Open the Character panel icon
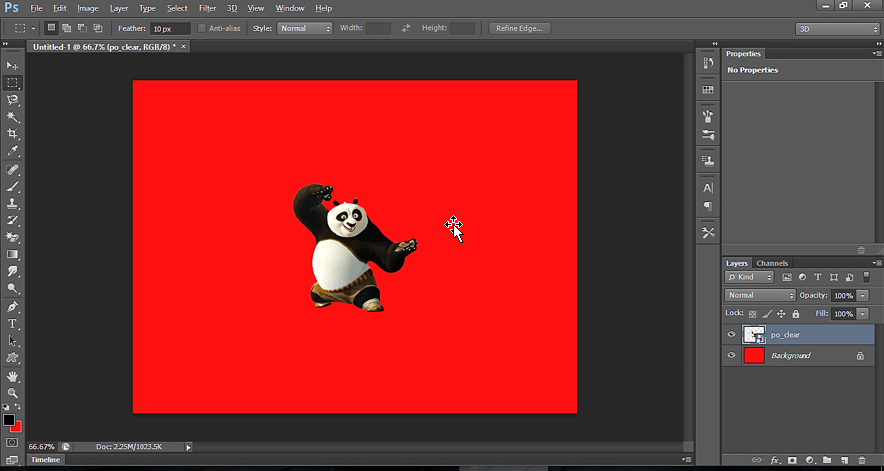 tap(708, 188)
